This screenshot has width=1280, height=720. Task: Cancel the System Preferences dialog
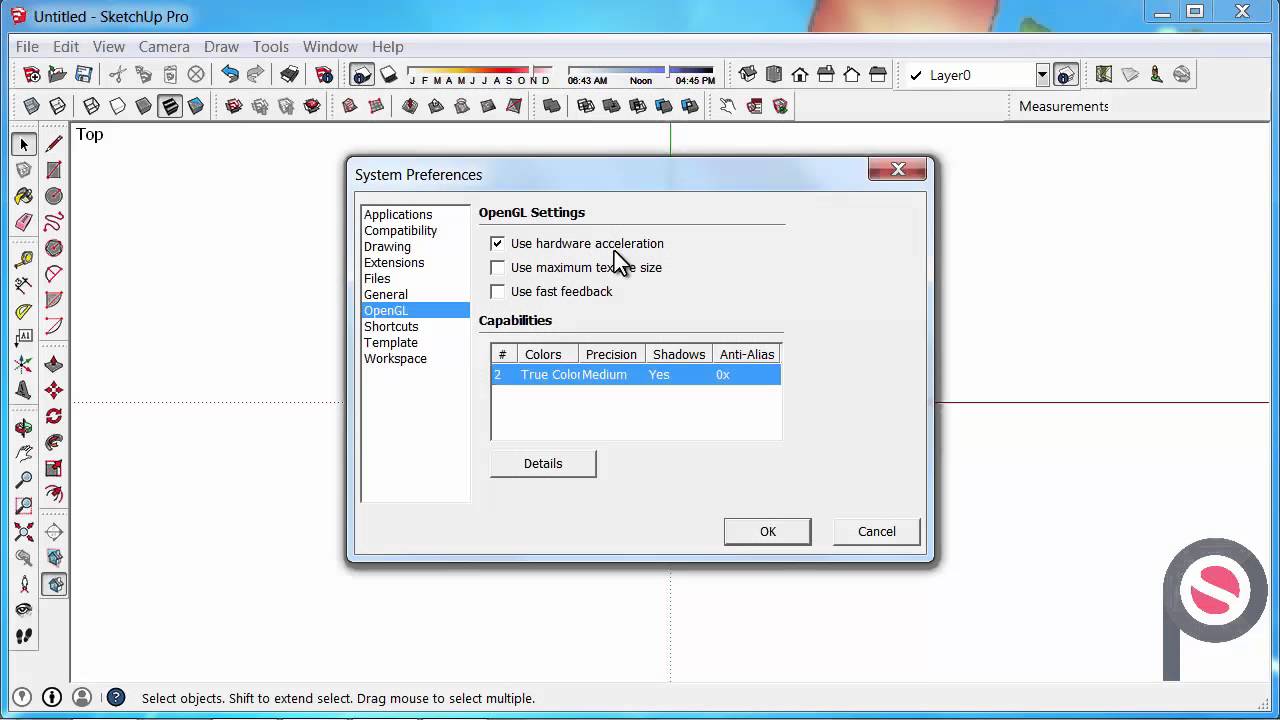(x=876, y=531)
